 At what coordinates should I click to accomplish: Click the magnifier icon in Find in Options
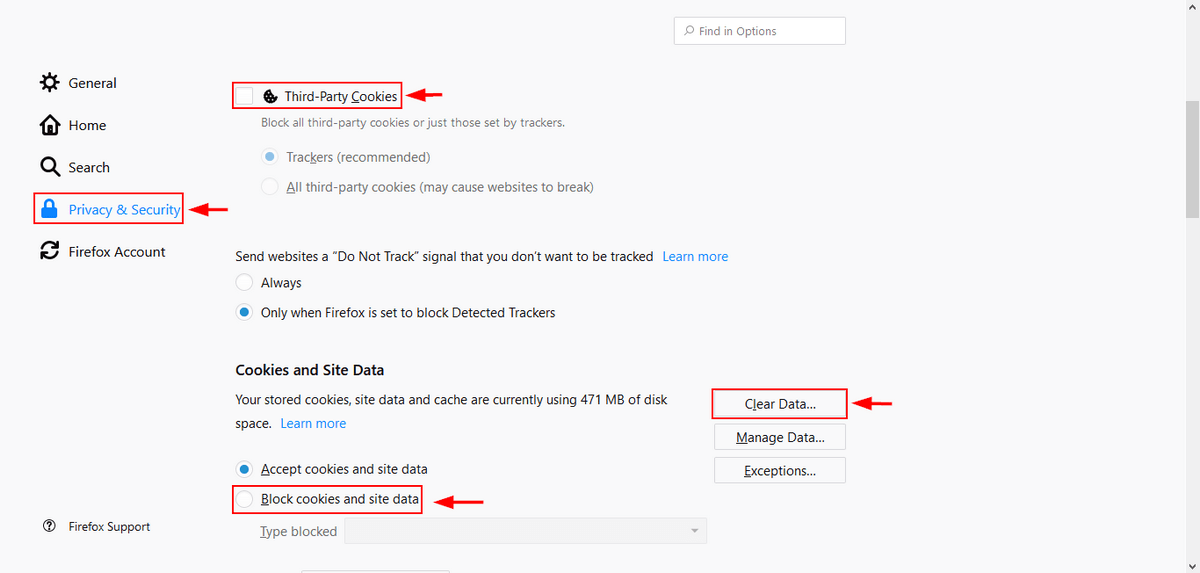coord(689,31)
